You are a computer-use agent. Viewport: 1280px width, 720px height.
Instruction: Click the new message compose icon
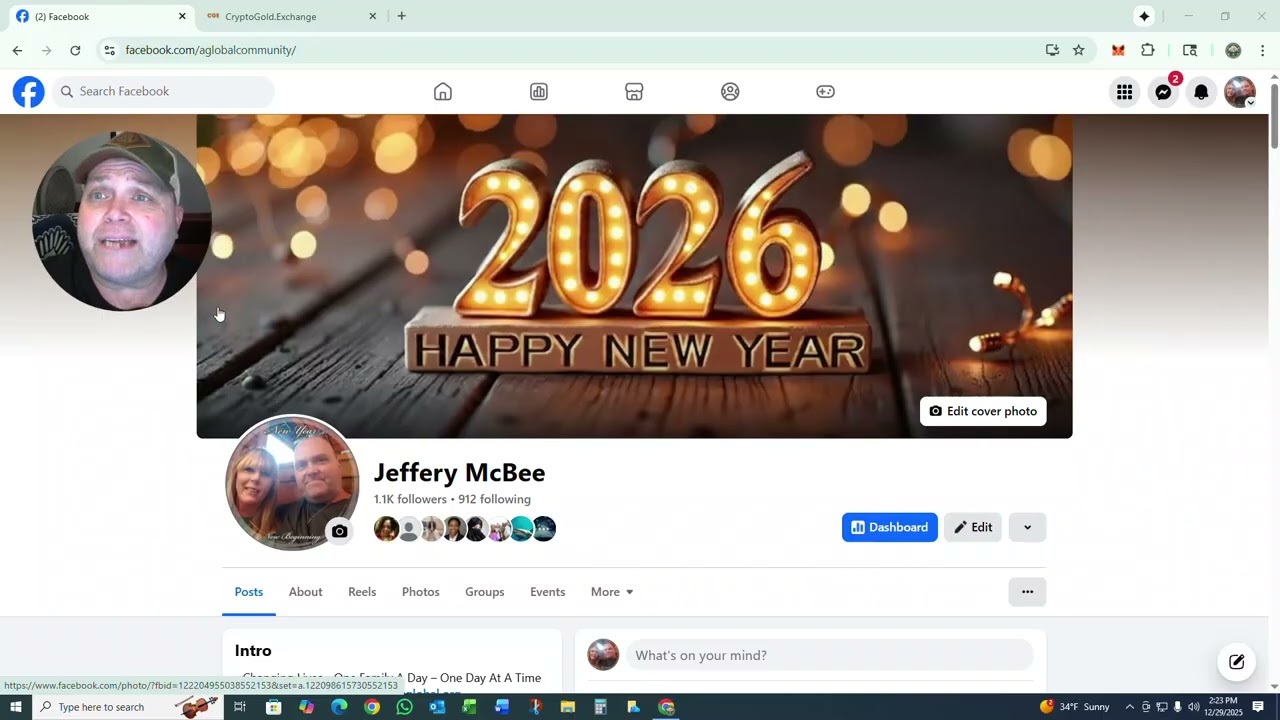(1237, 662)
